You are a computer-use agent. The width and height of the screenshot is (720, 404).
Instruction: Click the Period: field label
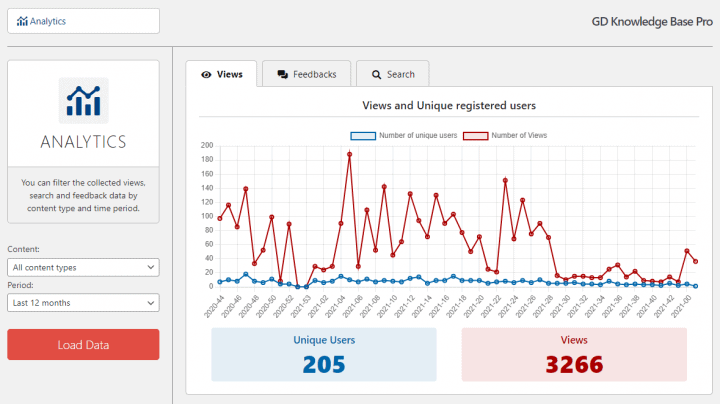(20, 285)
